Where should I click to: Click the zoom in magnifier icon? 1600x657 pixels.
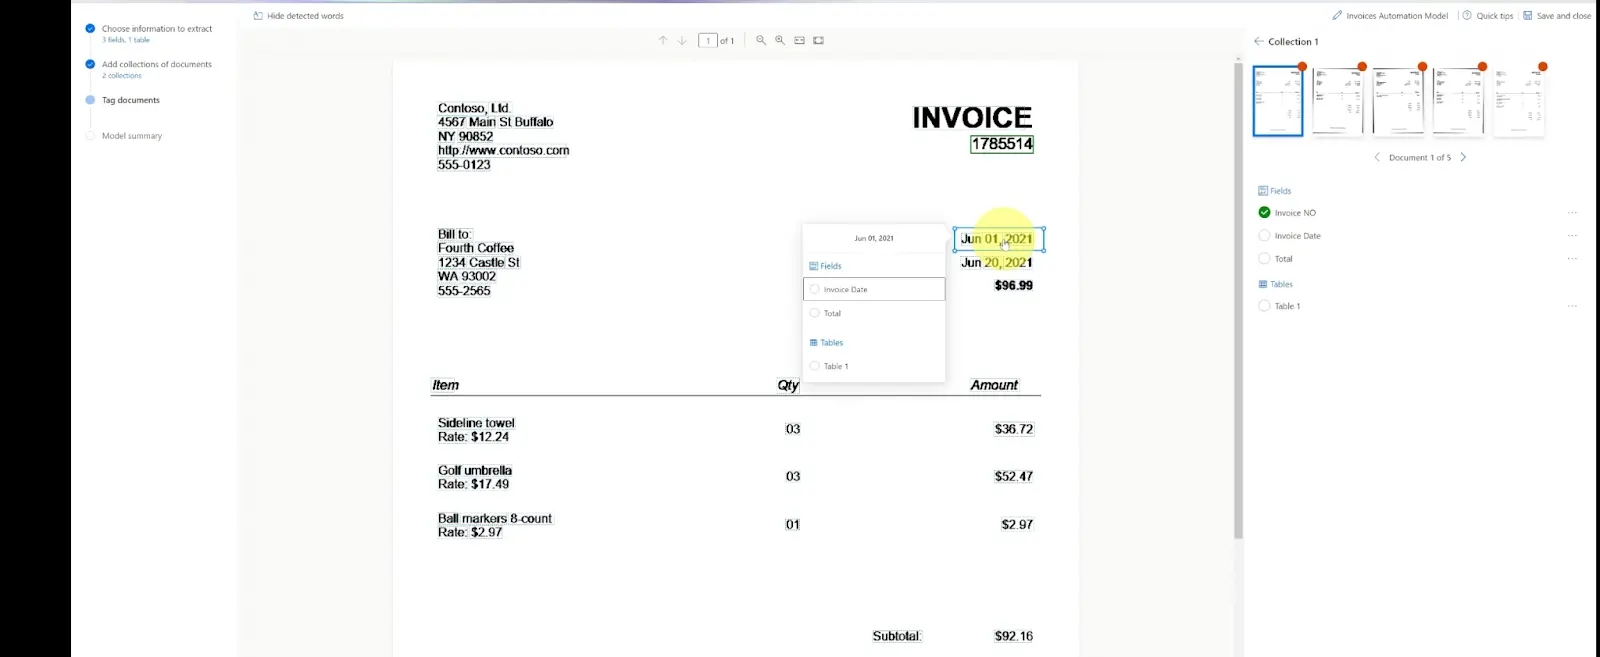780,41
